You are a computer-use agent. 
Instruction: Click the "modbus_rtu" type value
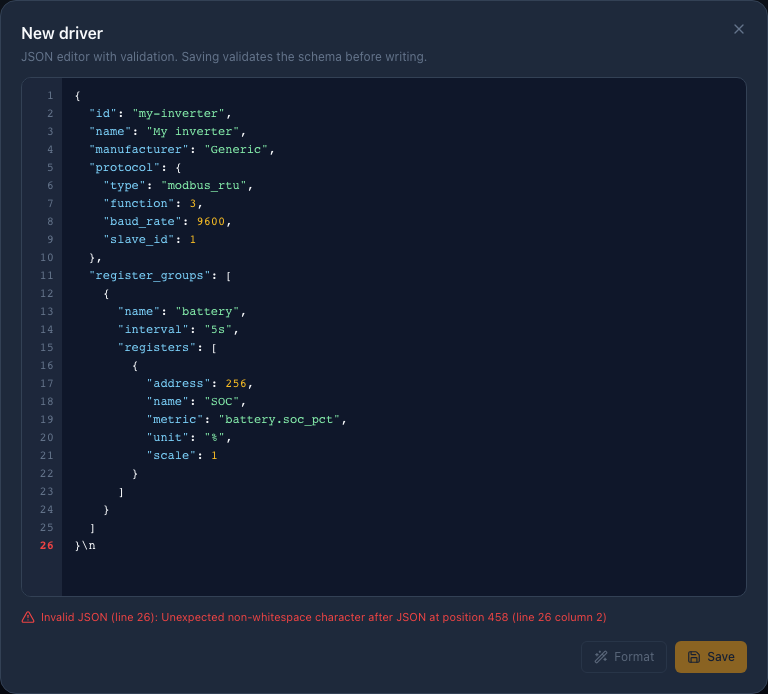click(x=203, y=185)
